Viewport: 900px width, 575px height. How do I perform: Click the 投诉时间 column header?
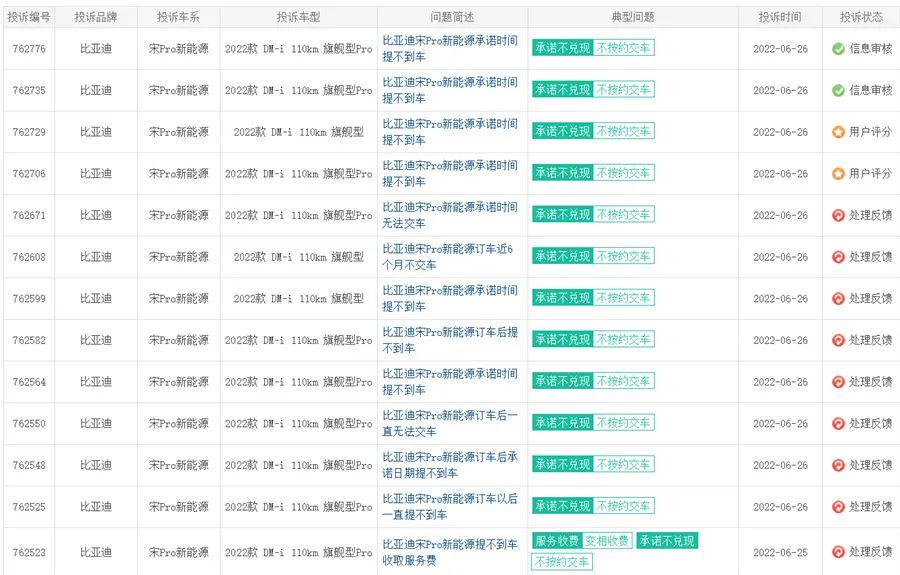coord(779,17)
